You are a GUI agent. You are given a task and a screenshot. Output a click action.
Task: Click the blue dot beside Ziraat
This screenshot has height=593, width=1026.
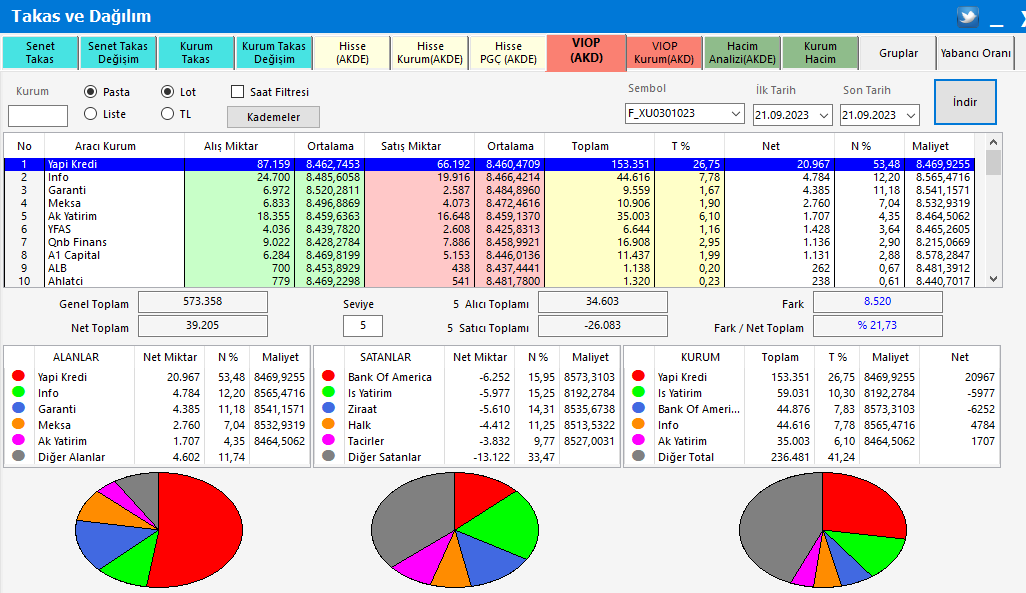pyautogui.click(x=328, y=408)
